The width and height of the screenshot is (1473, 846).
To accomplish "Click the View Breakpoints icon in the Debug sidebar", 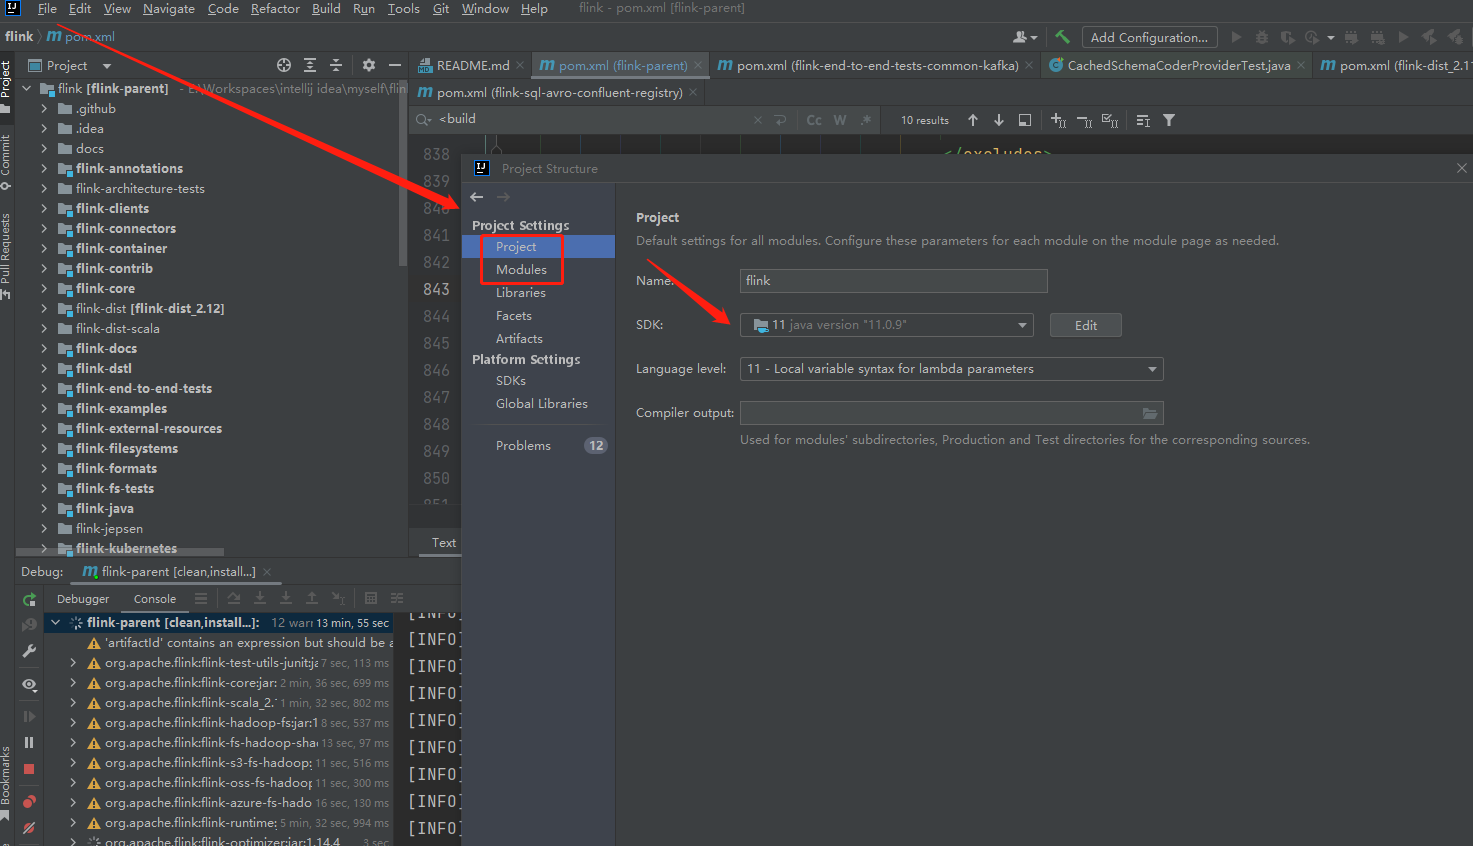I will coord(29,802).
